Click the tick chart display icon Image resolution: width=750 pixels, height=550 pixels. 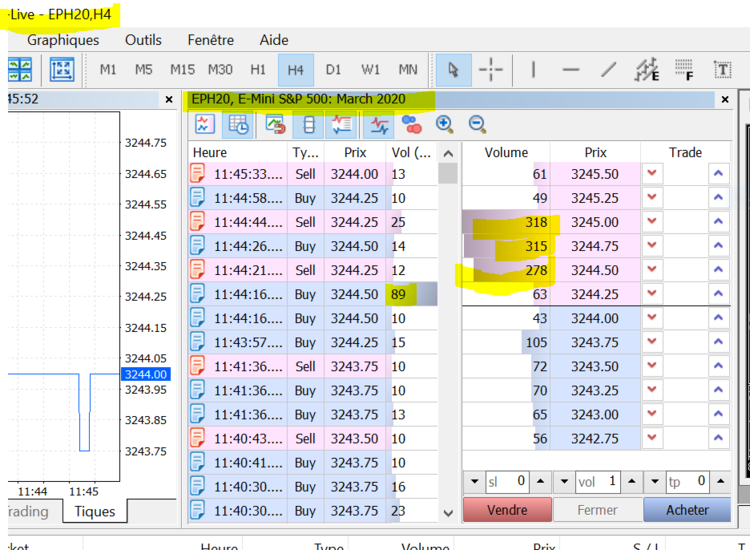pos(205,125)
